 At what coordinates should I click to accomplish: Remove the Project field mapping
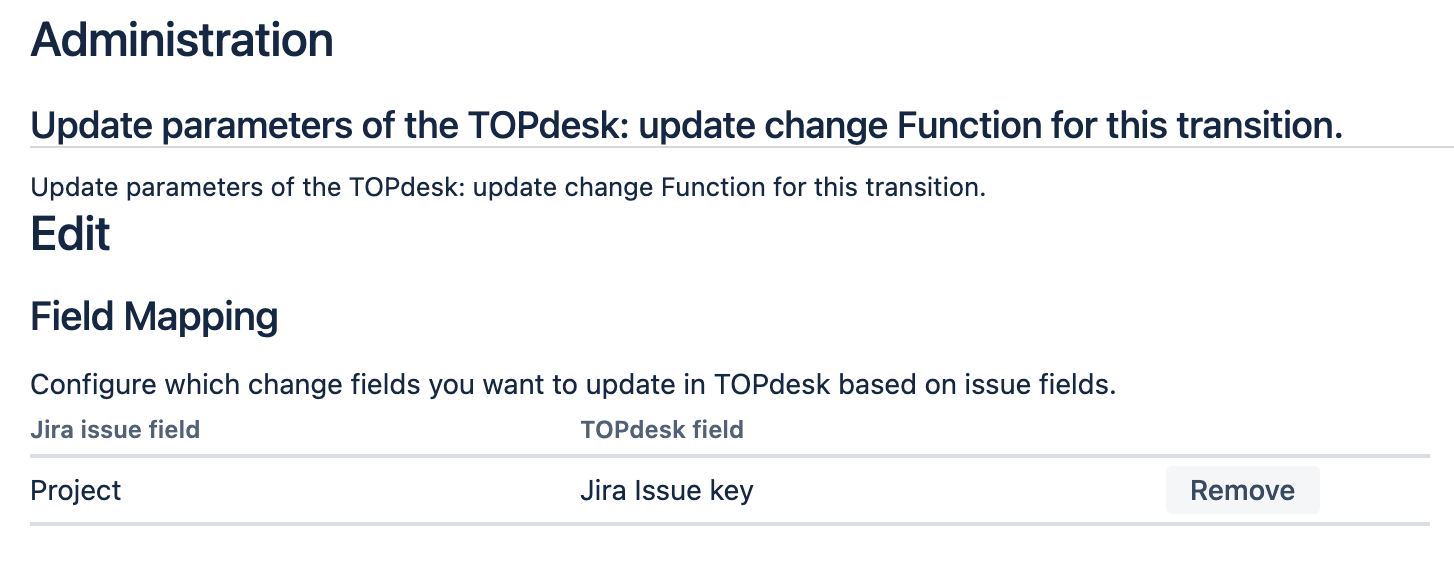[1242, 490]
